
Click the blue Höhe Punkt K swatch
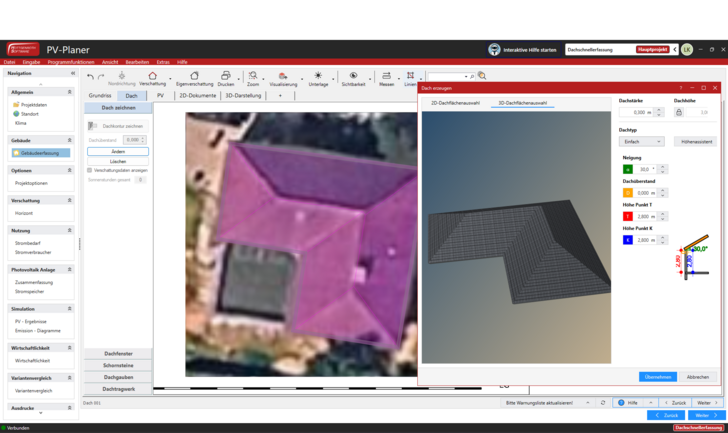point(627,240)
